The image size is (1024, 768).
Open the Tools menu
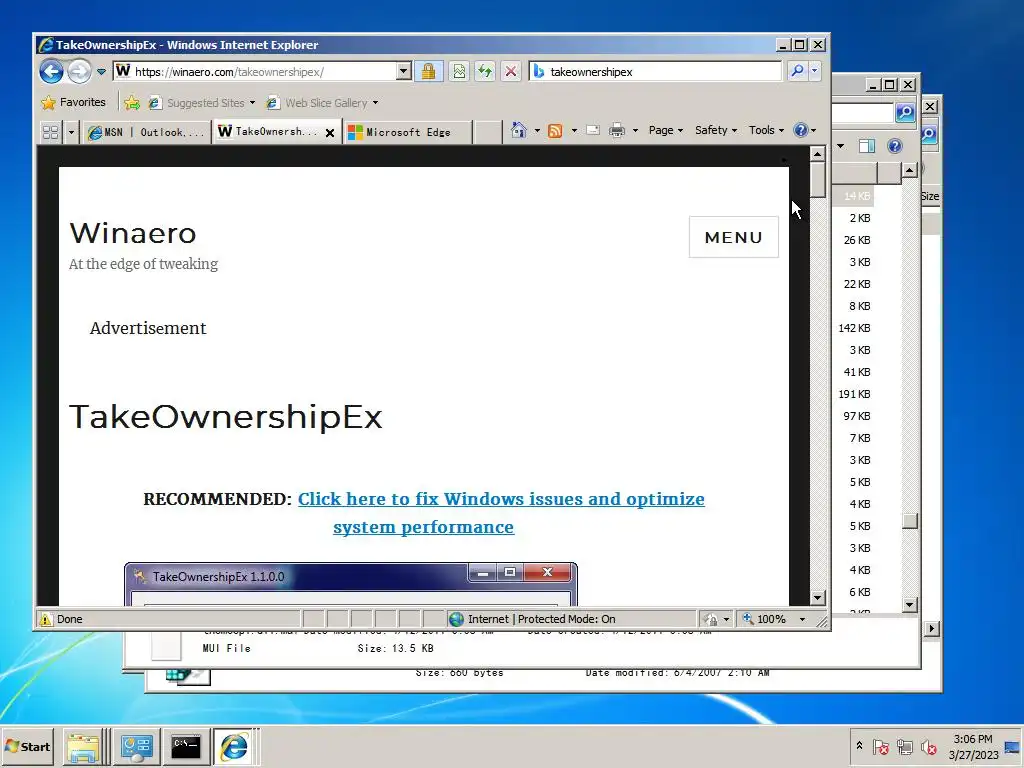(766, 130)
